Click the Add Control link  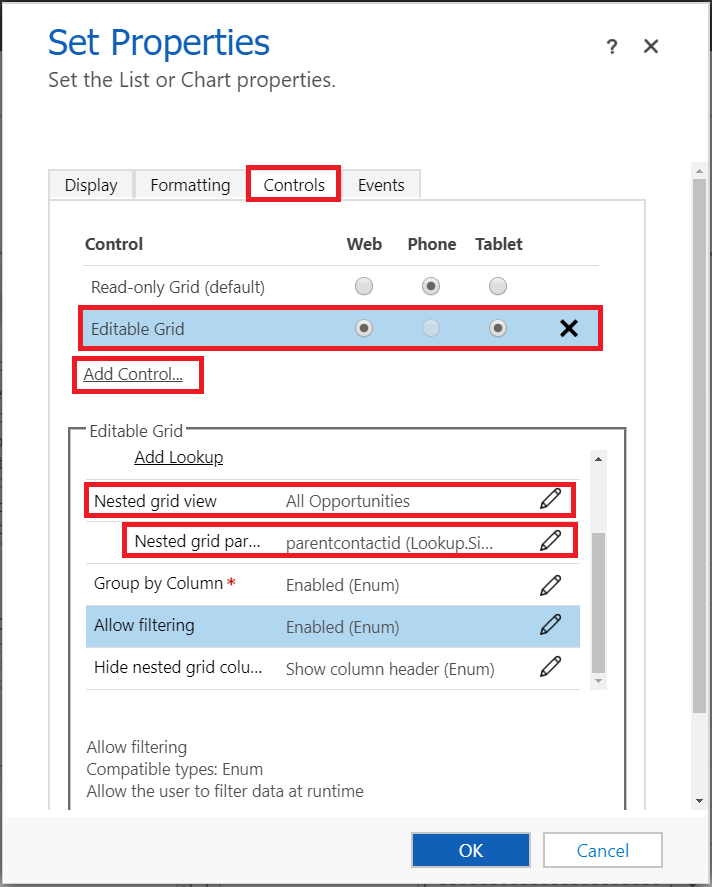click(133, 375)
